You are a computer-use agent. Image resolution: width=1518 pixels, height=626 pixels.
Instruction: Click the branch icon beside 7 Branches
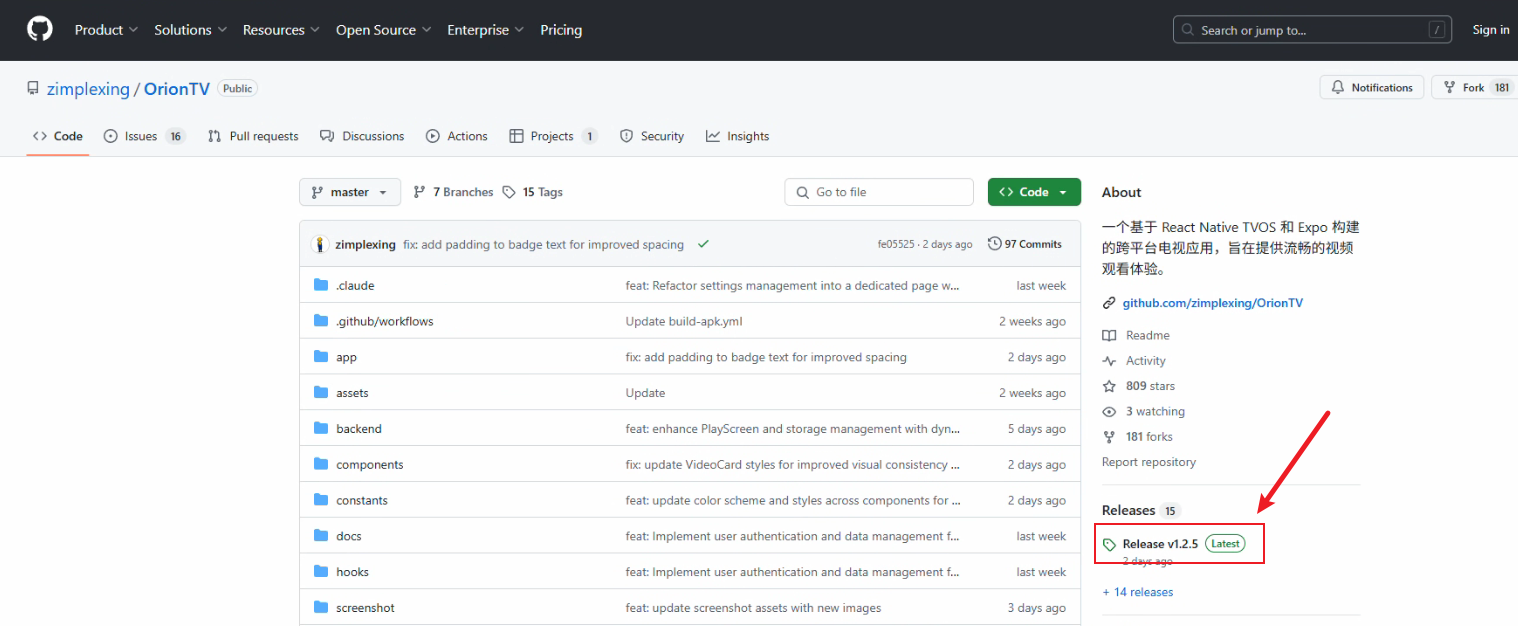point(420,192)
